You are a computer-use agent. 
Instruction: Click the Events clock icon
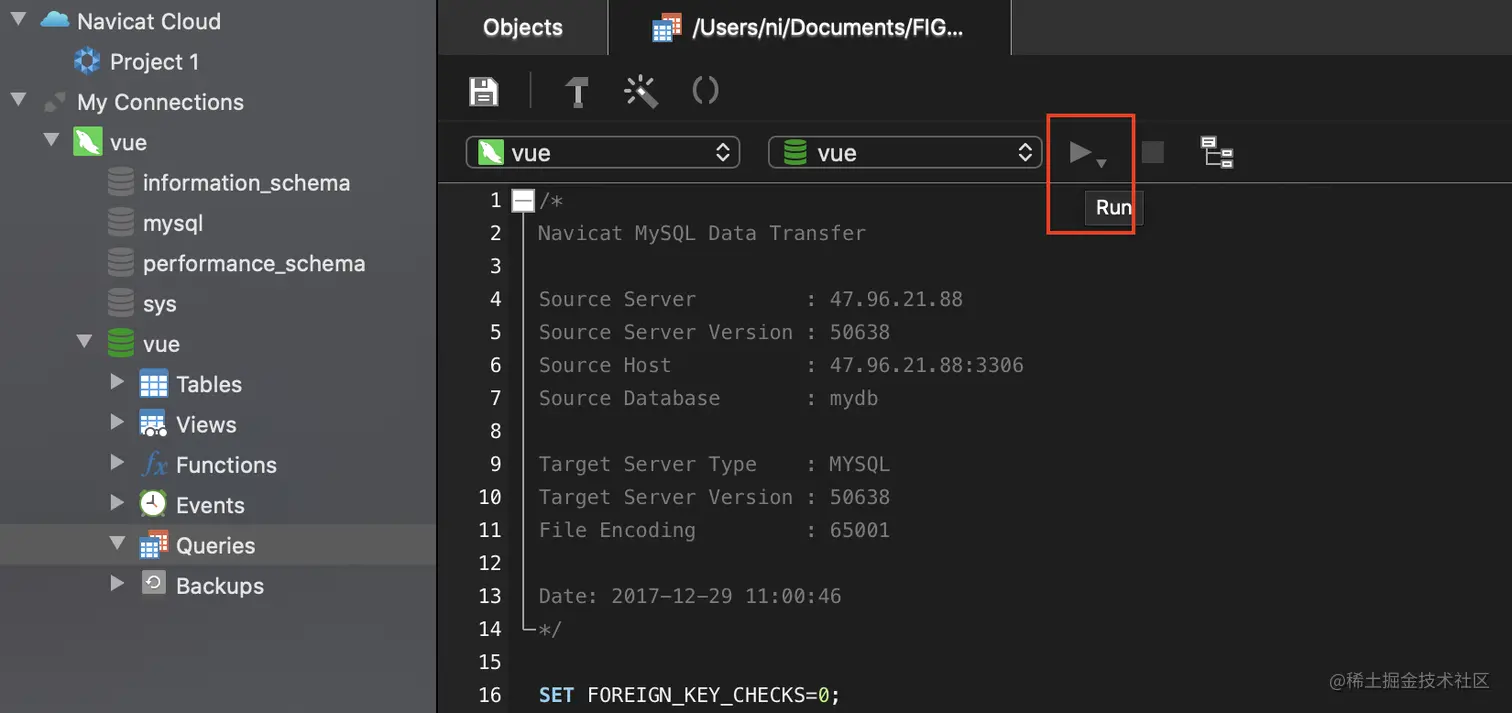click(154, 505)
